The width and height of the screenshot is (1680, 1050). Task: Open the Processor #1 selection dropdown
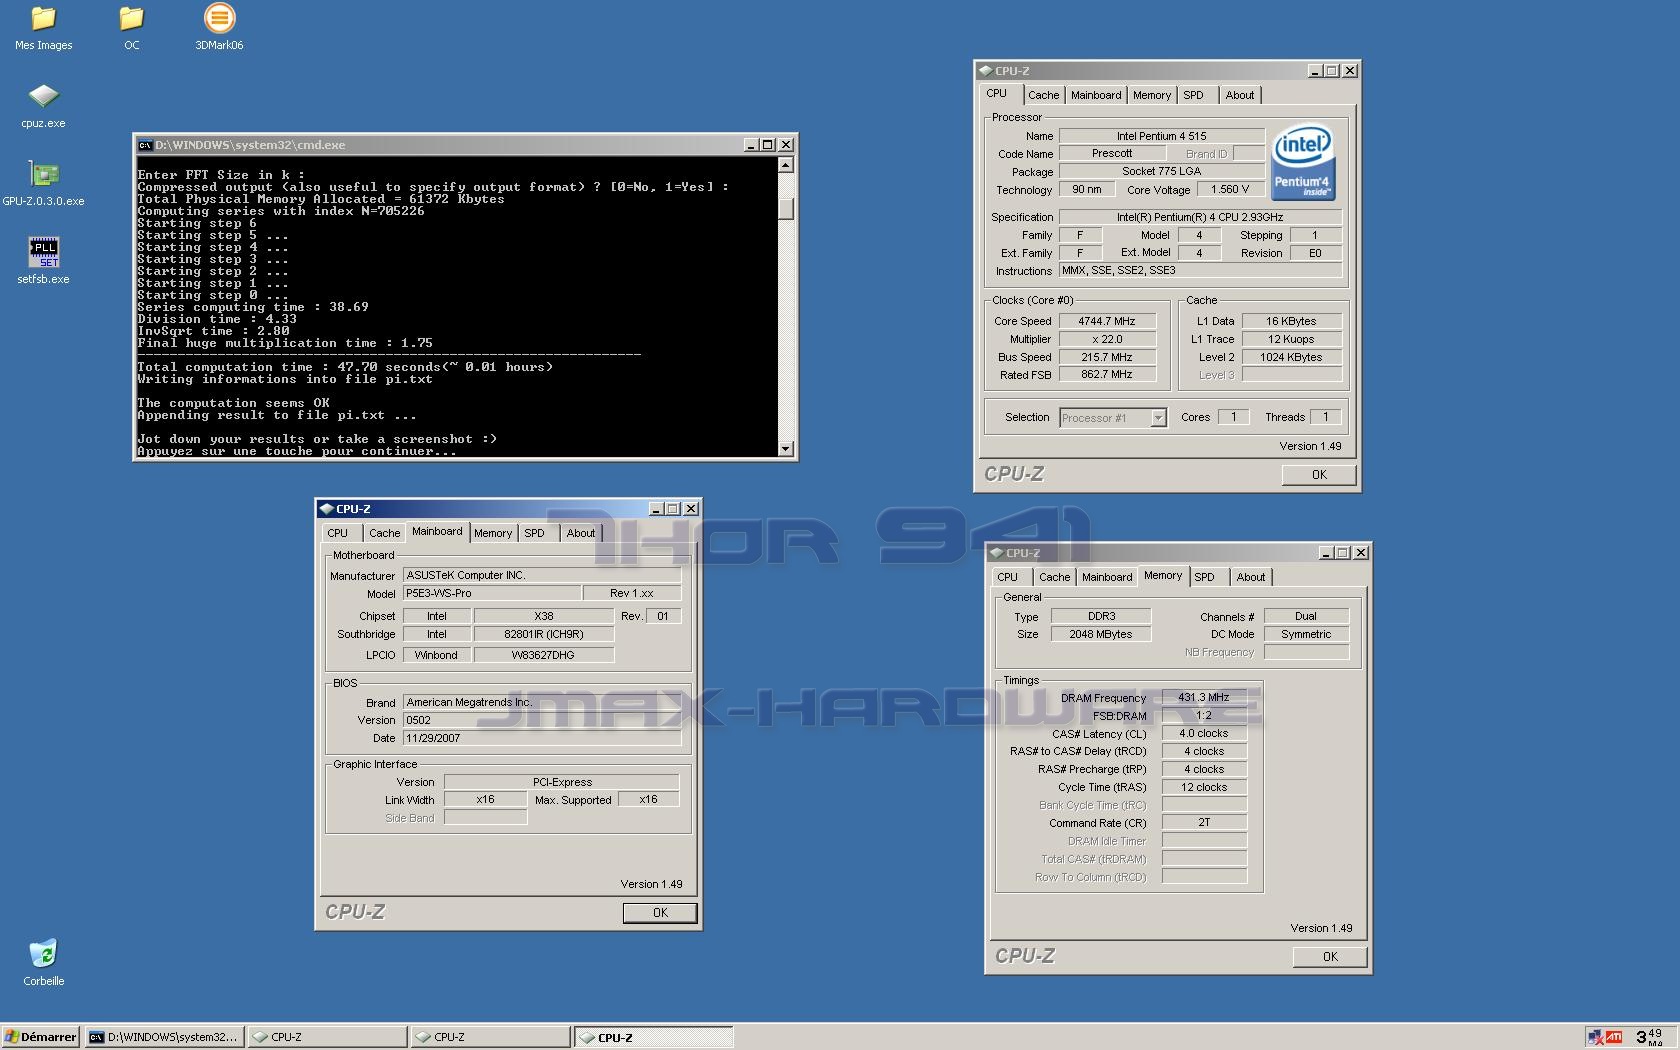1158,418
